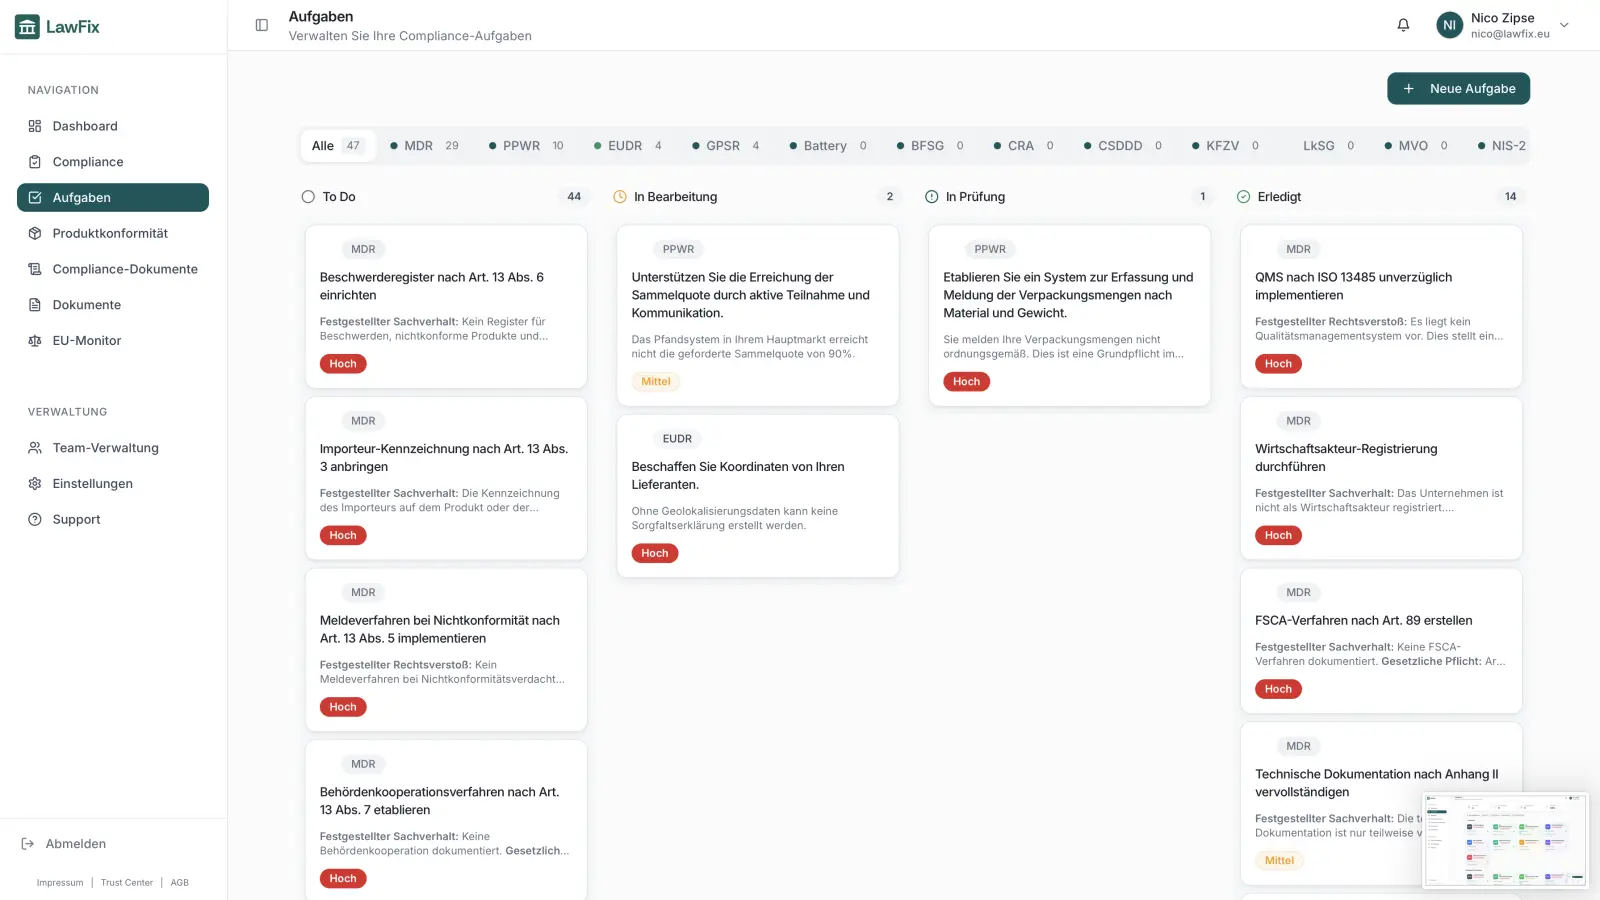Click the In Bearbeitung clock icon
Viewport: 1600px width, 900px height.
[620, 197]
